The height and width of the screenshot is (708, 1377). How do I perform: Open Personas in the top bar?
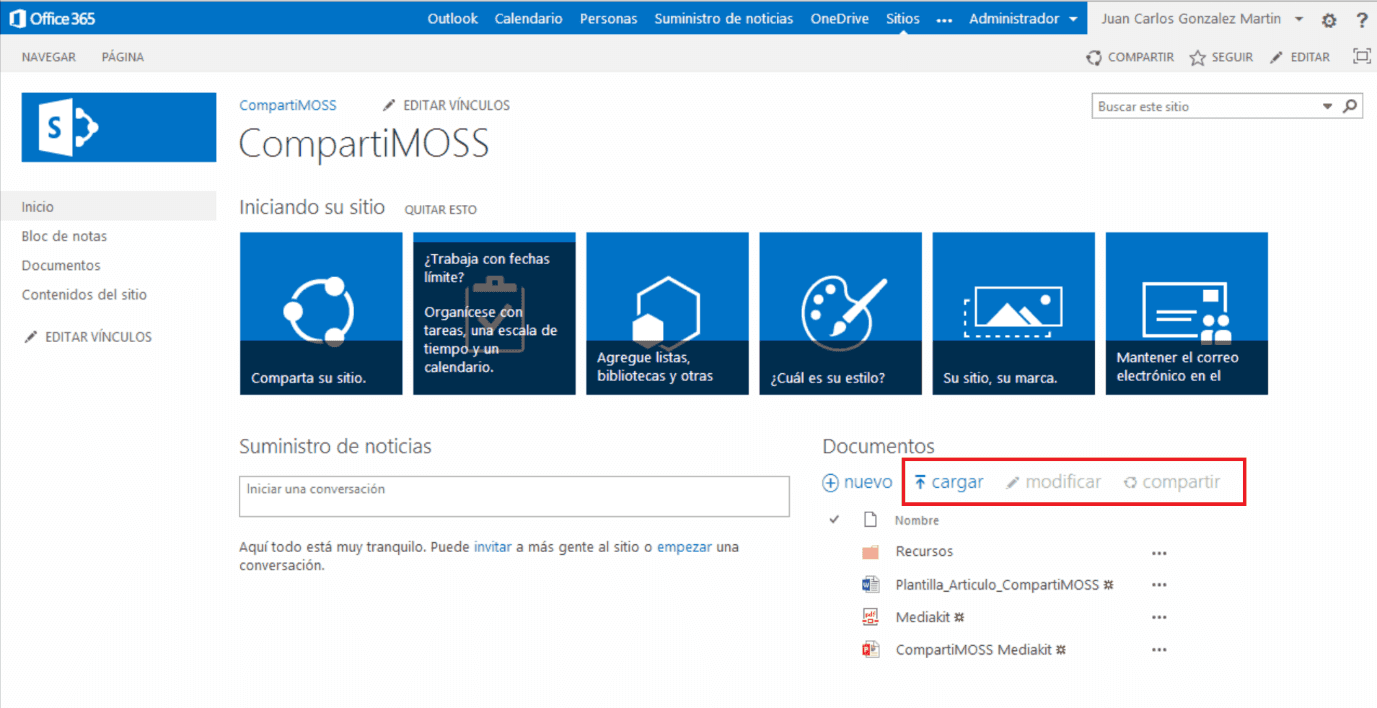608,19
